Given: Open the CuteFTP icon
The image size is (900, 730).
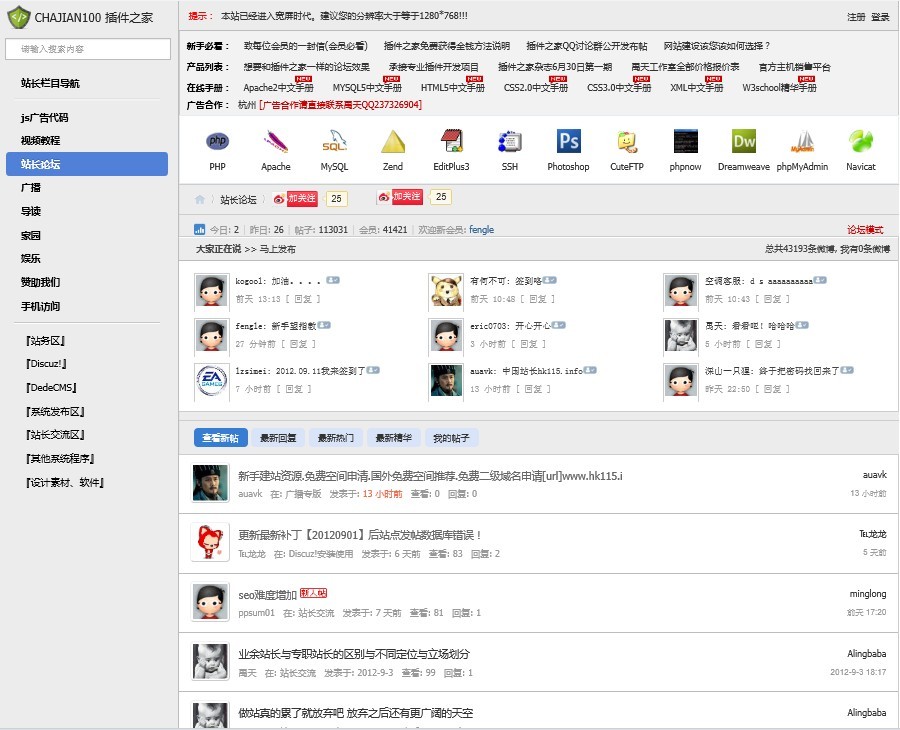Looking at the screenshot, I should [627, 142].
